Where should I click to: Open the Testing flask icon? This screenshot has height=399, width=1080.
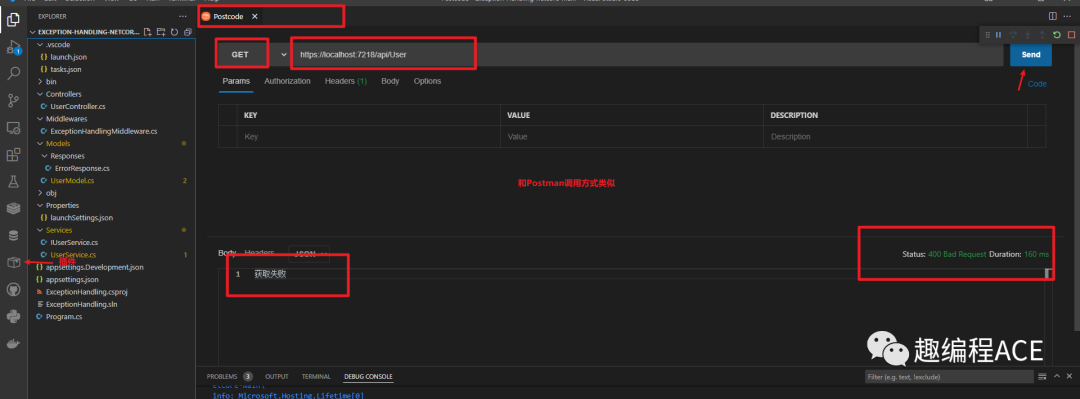[x=12, y=182]
